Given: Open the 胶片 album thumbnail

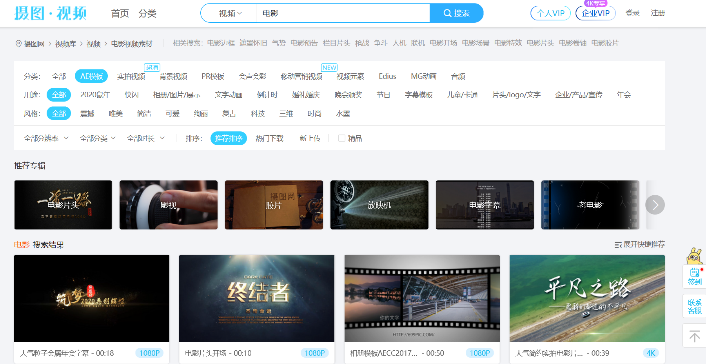Looking at the screenshot, I should tap(274, 205).
